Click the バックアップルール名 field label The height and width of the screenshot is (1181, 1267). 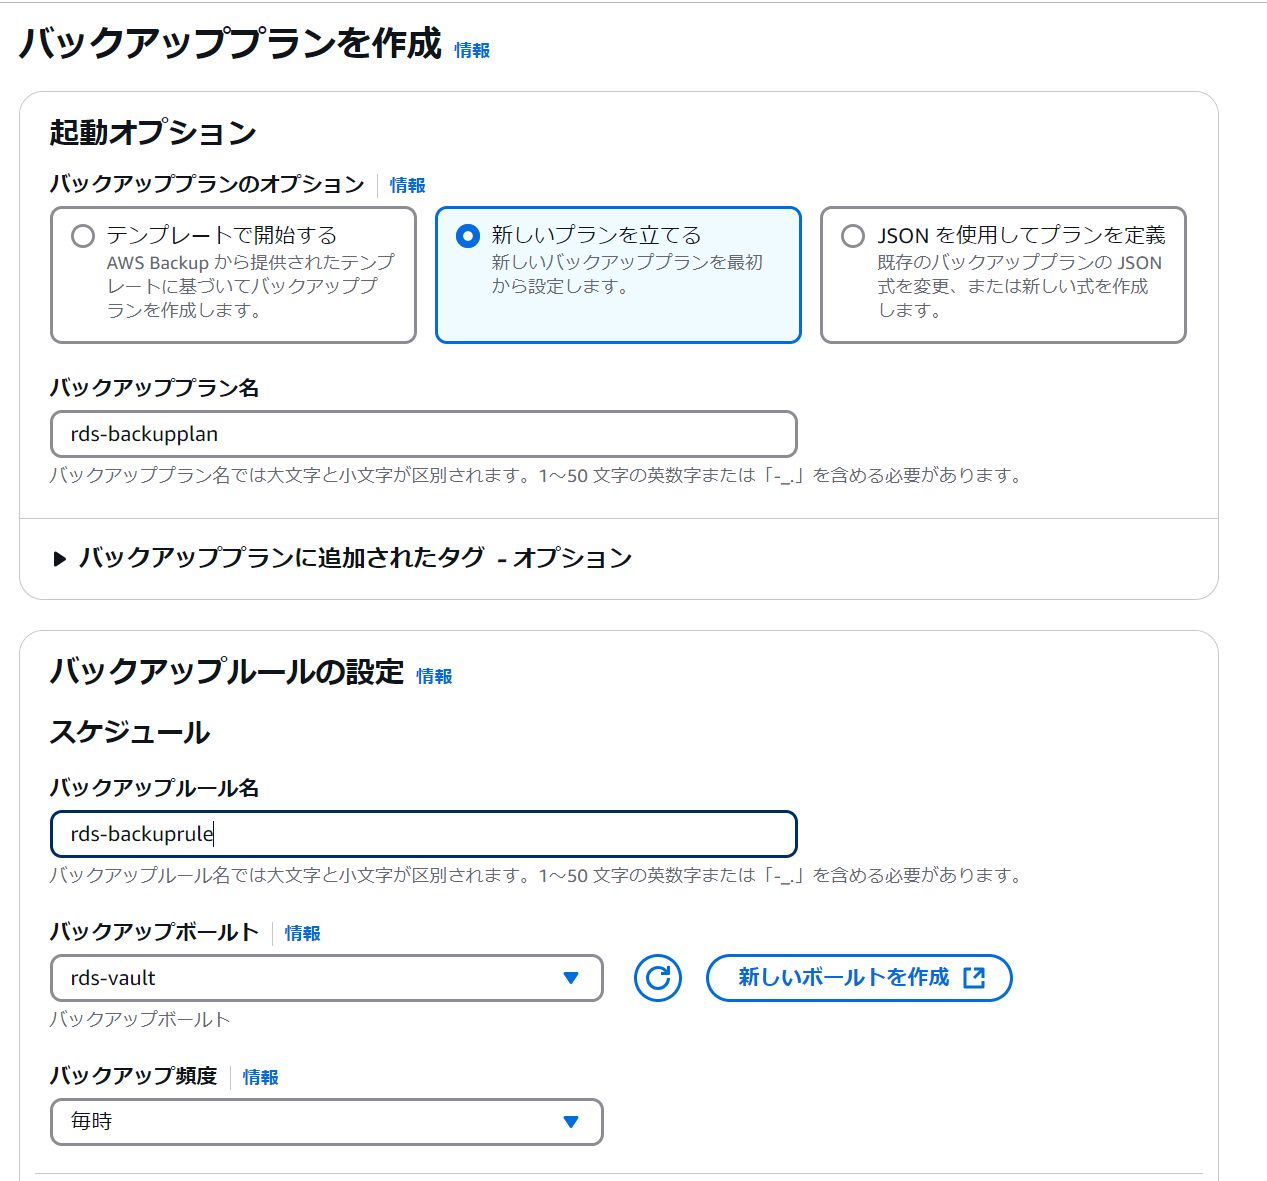(x=154, y=788)
